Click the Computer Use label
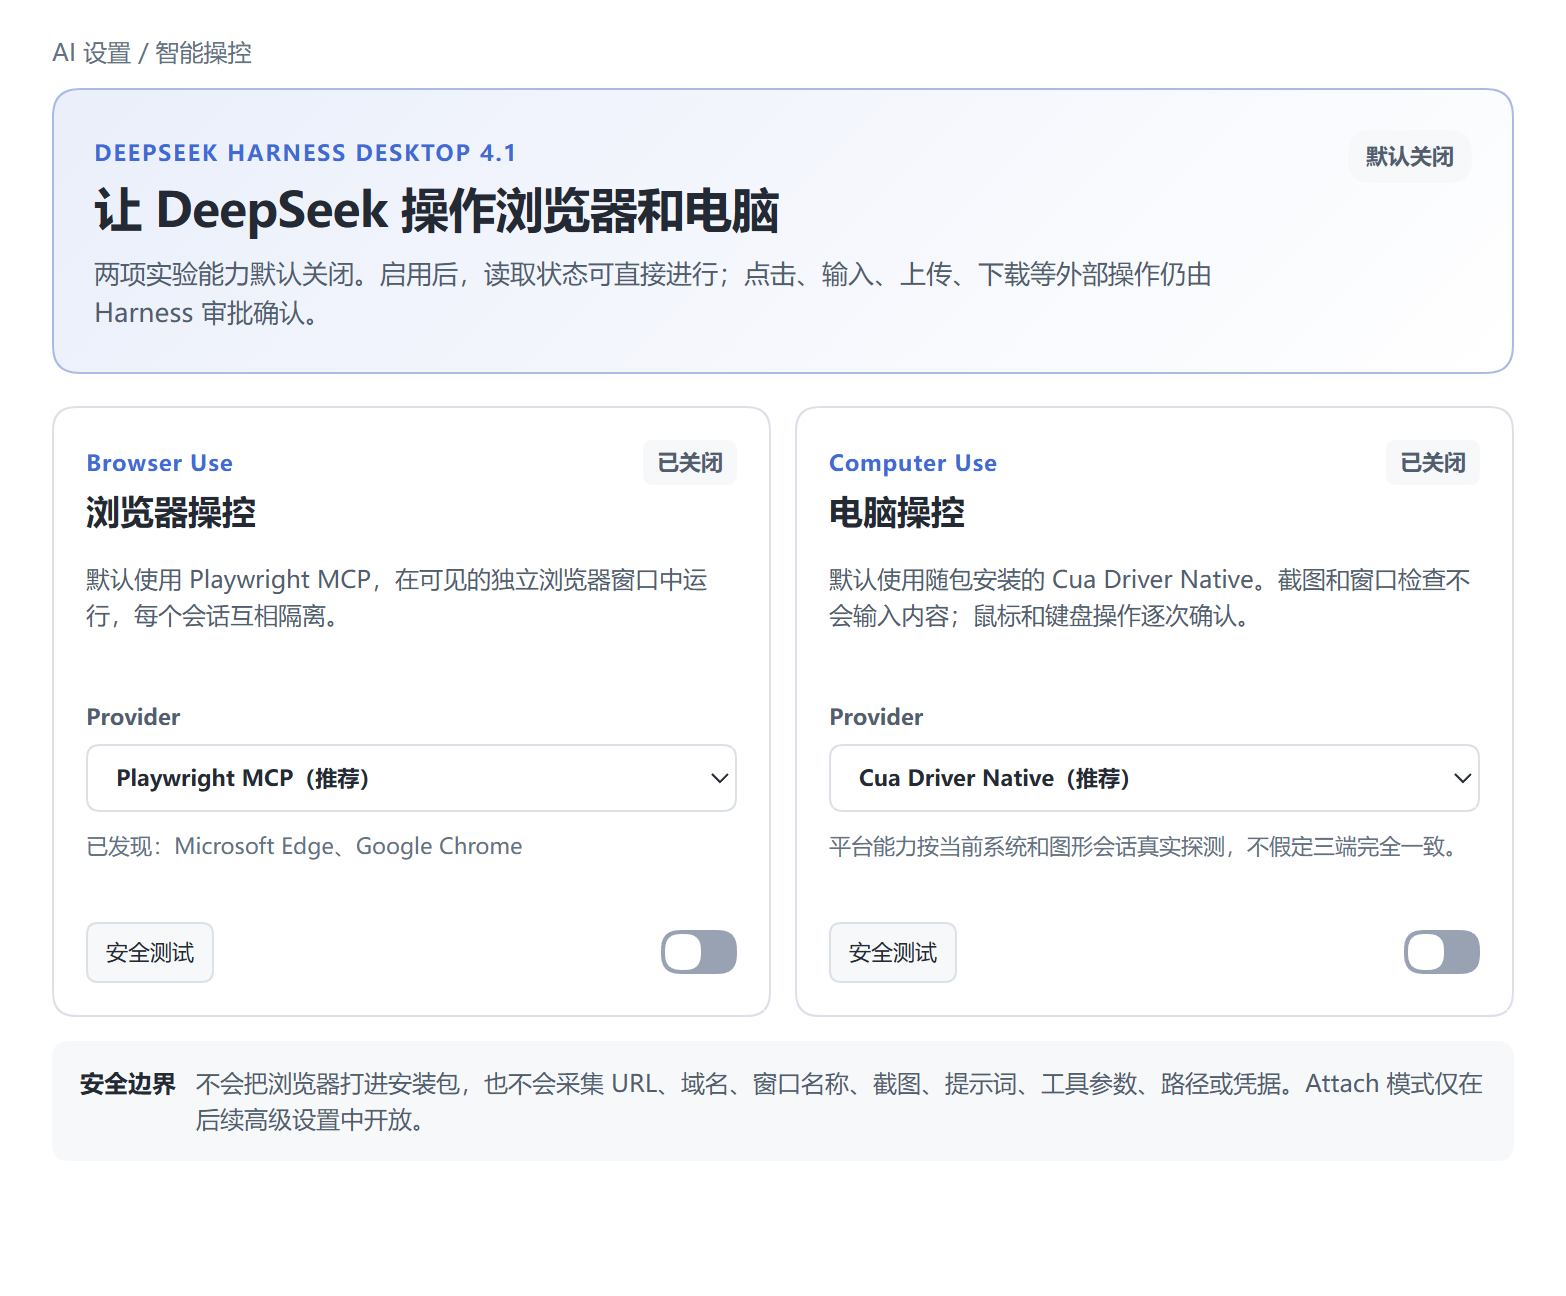This screenshot has height=1296, width=1566. tap(913, 463)
